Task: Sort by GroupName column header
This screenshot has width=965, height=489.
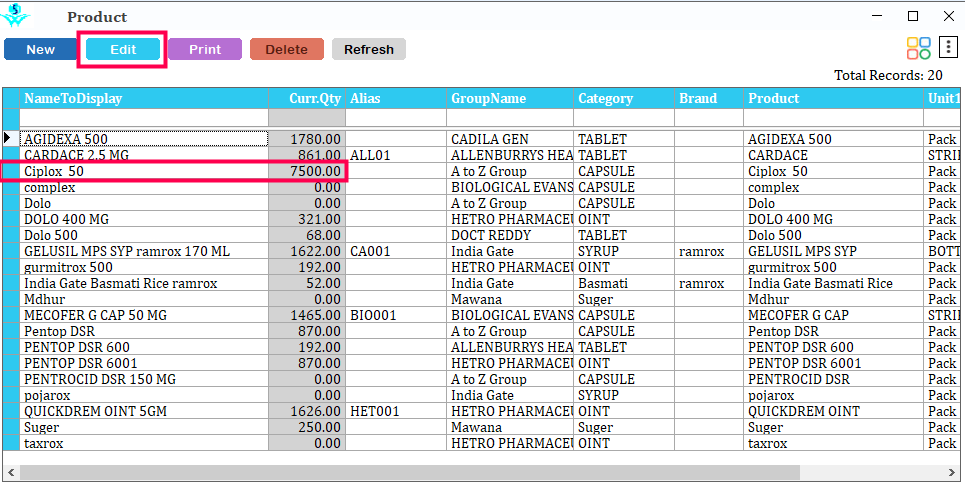Action: (510, 98)
